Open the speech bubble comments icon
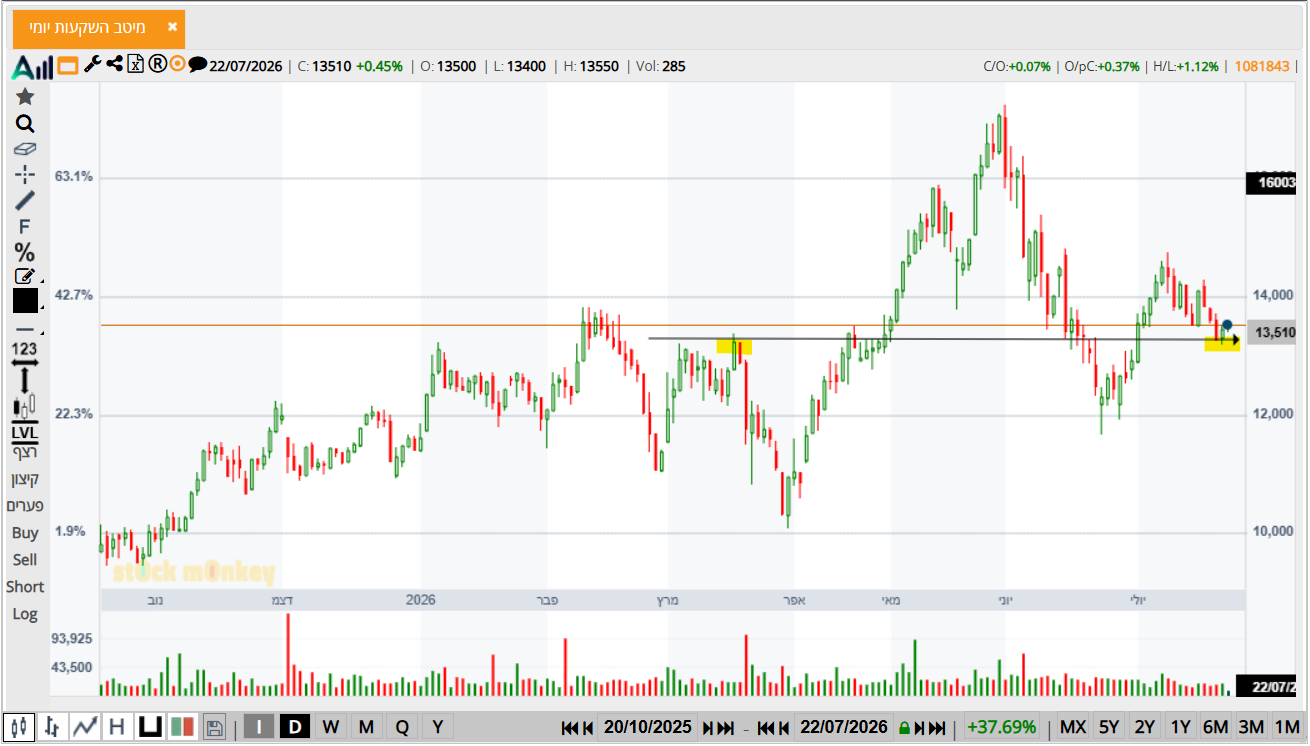Viewport: 1310px width, 746px height. coord(198,65)
